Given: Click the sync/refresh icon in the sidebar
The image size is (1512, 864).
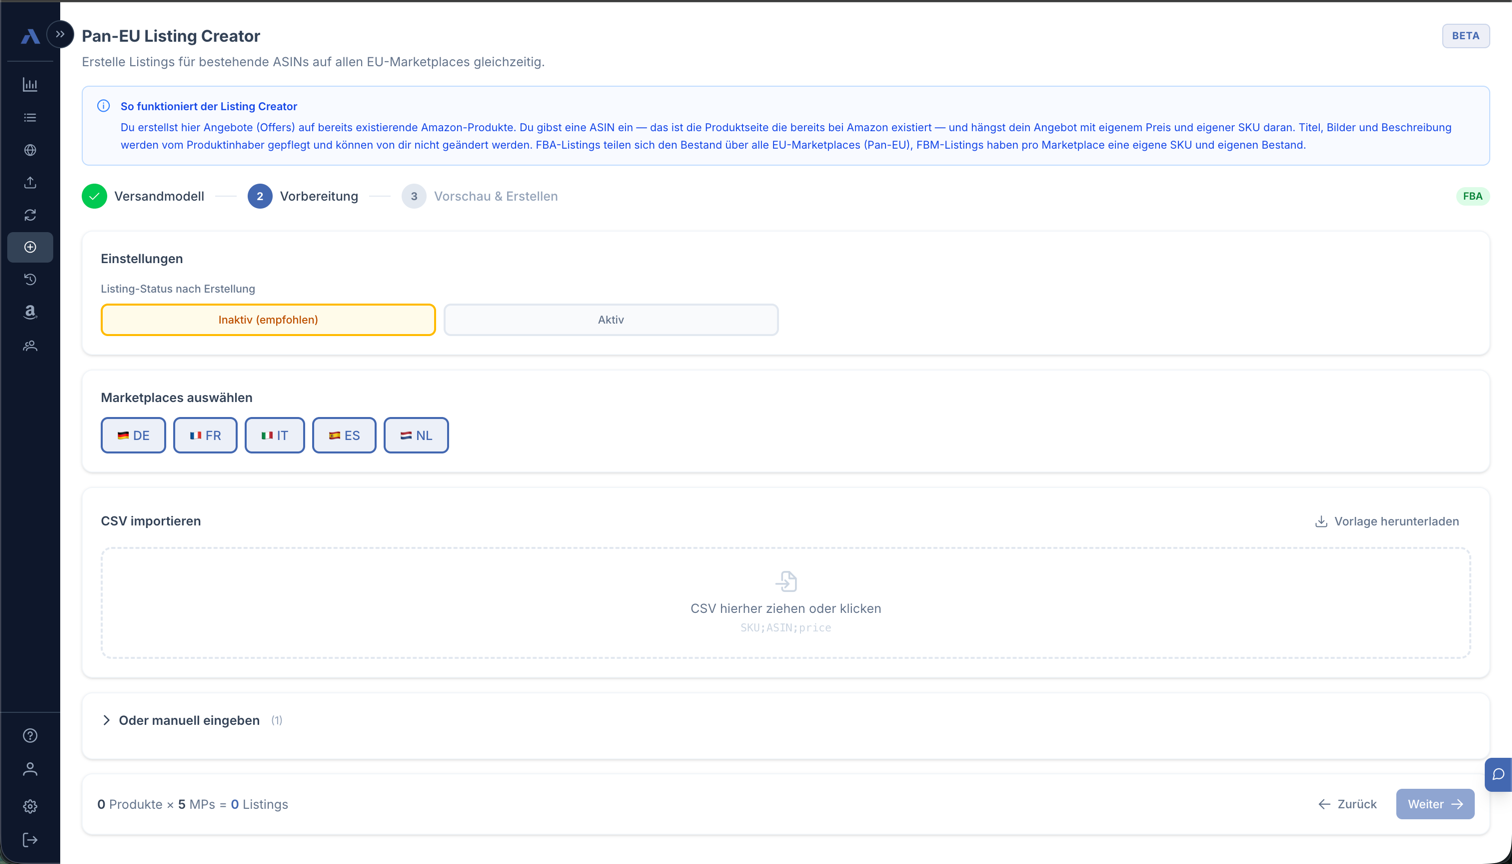Looking at the screenshot, I should 30,214.
